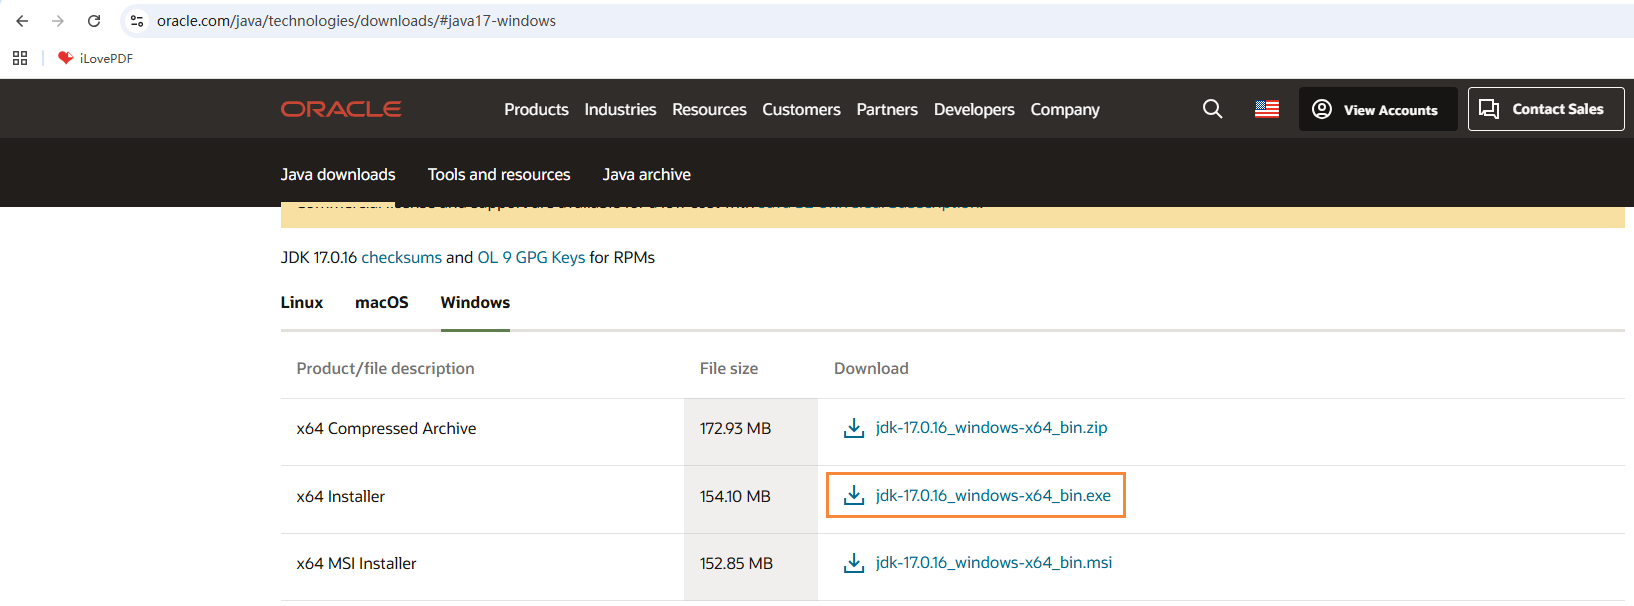Switch to the Linux tab
Screen dimensions: 1634x606
pos(302,302)
